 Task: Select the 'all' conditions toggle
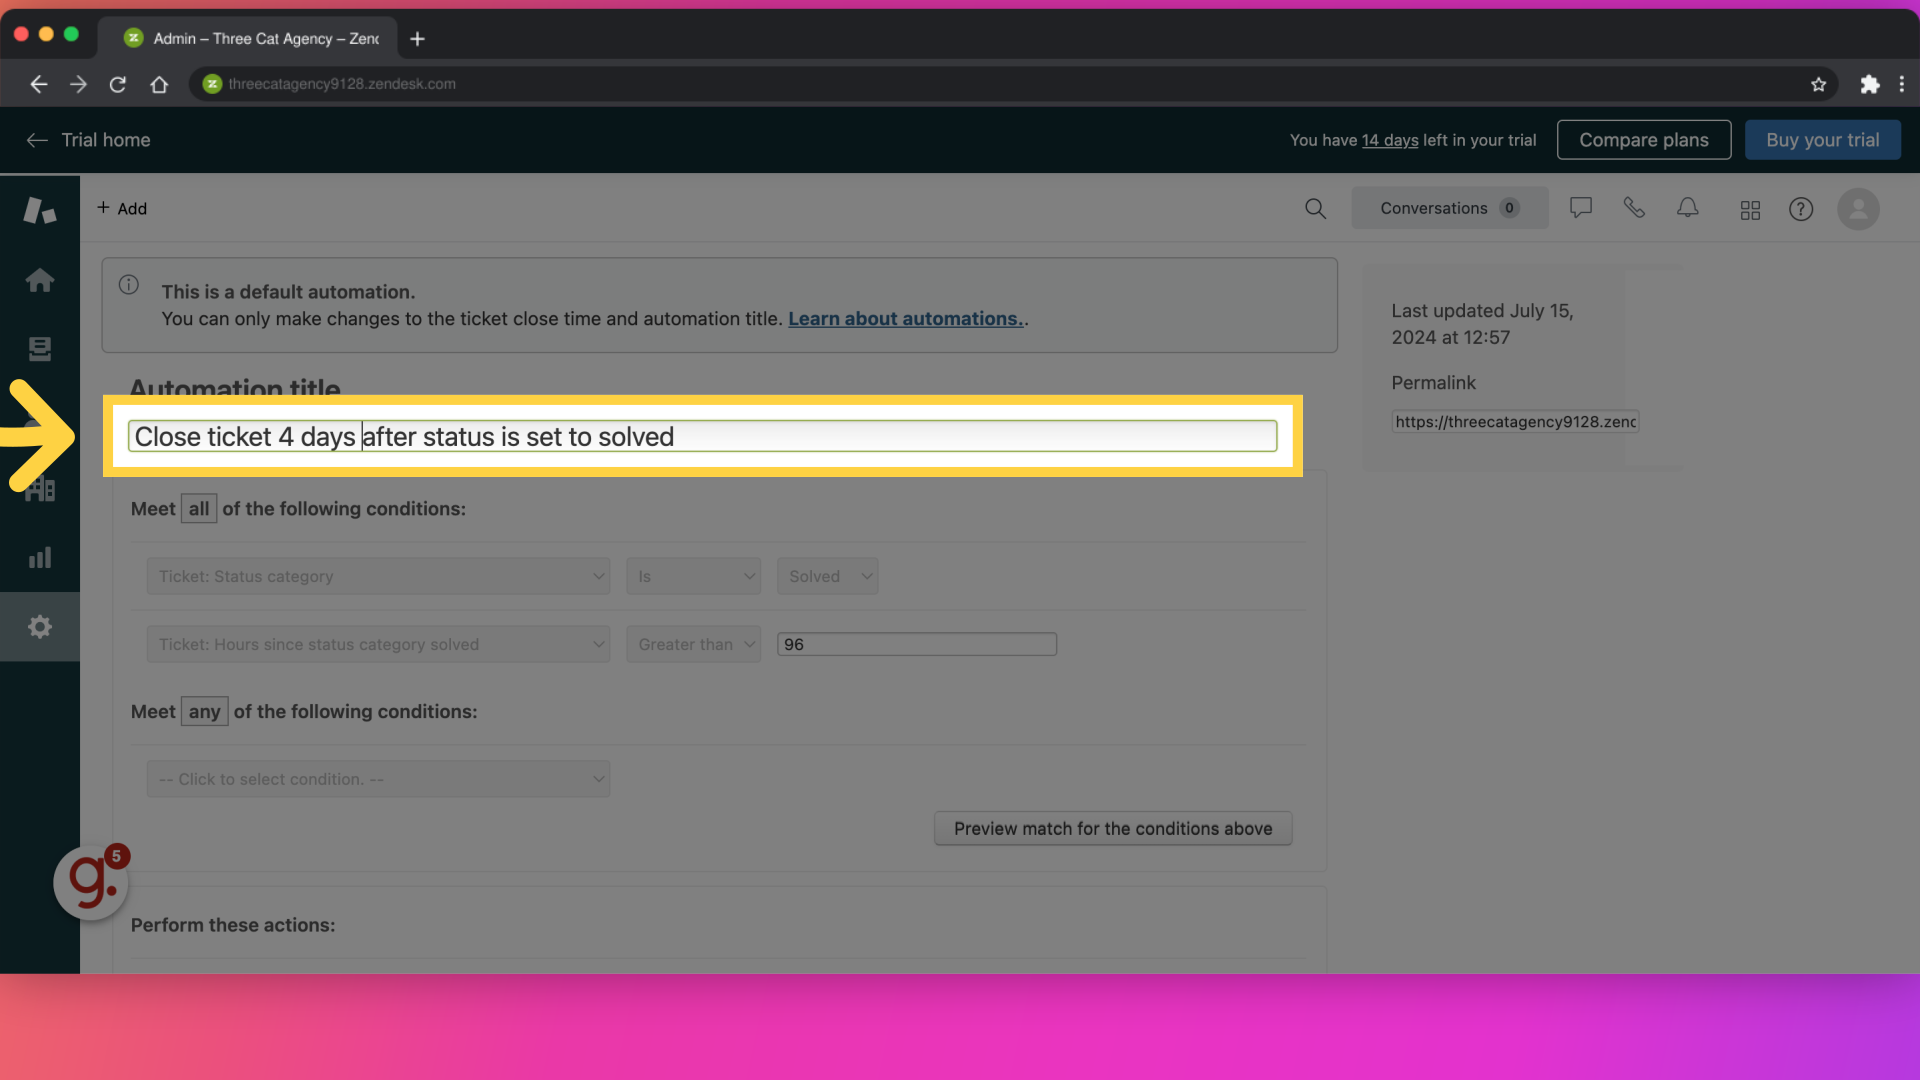(198, 508)
